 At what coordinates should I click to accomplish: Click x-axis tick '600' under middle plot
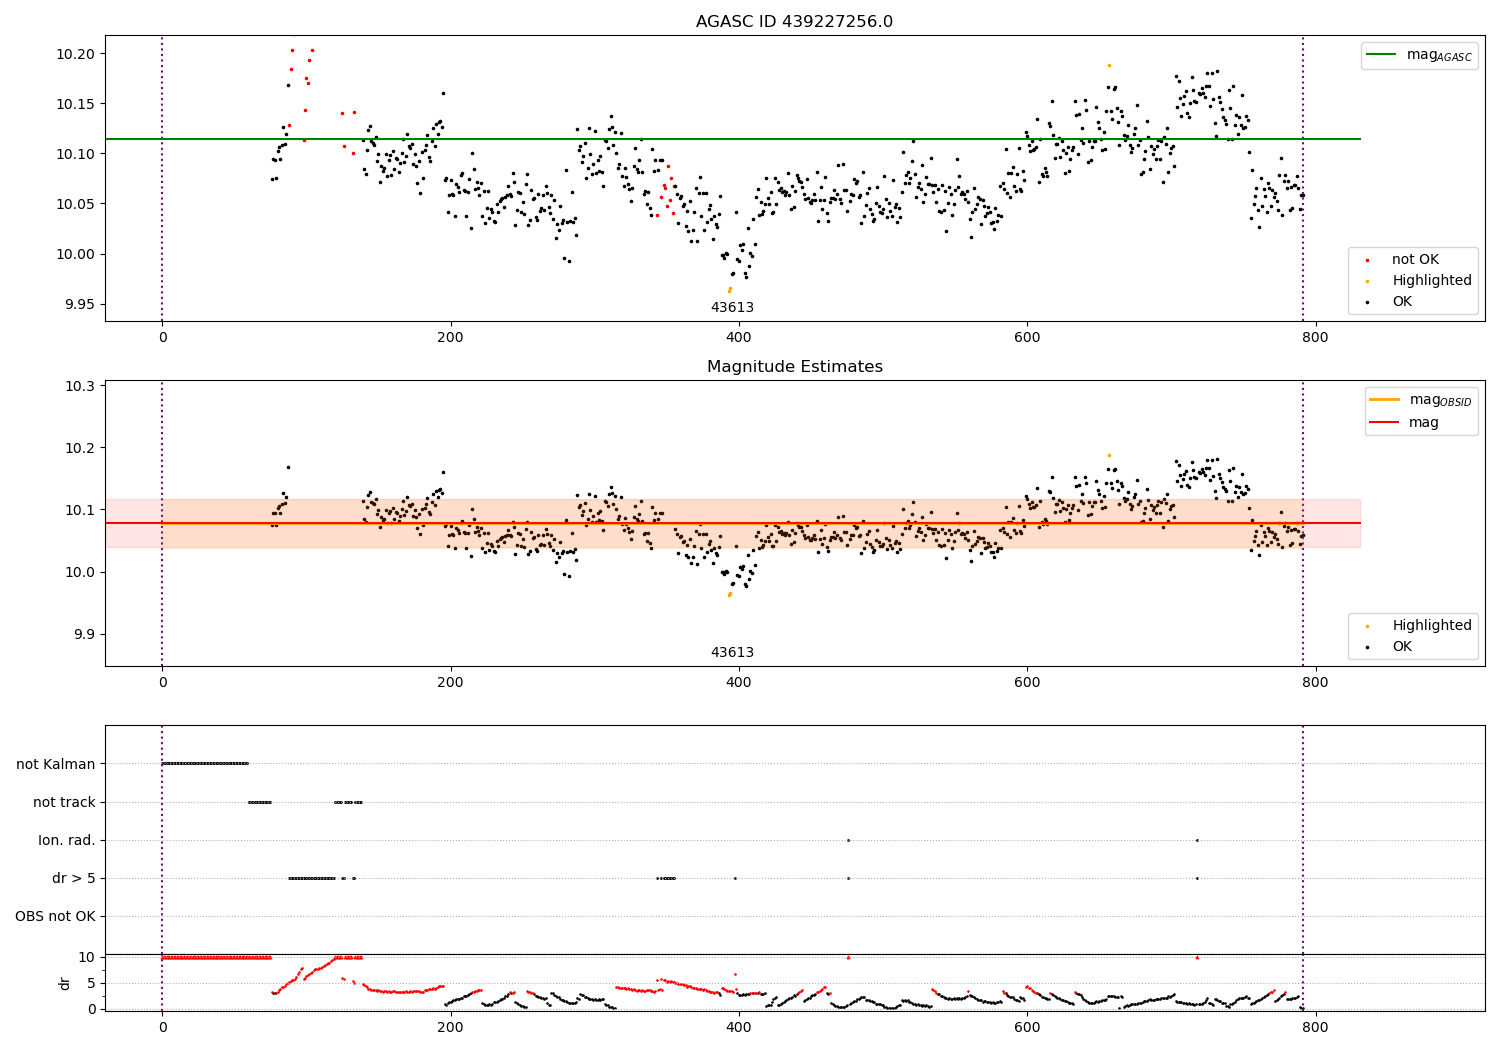coord(1027,682)
